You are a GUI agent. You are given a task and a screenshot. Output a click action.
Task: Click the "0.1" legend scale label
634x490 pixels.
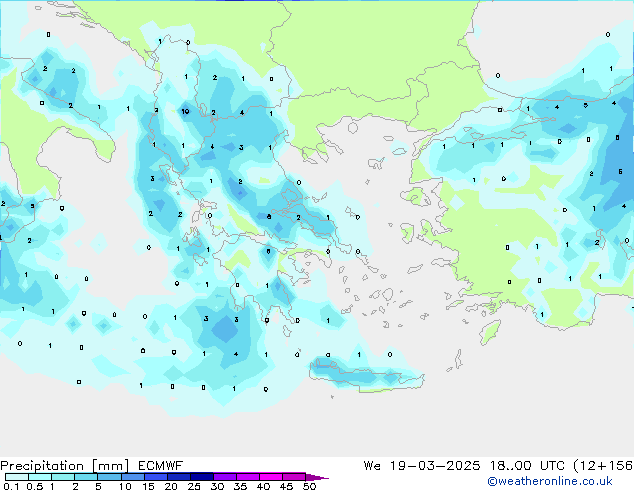[x=11, y=486]
